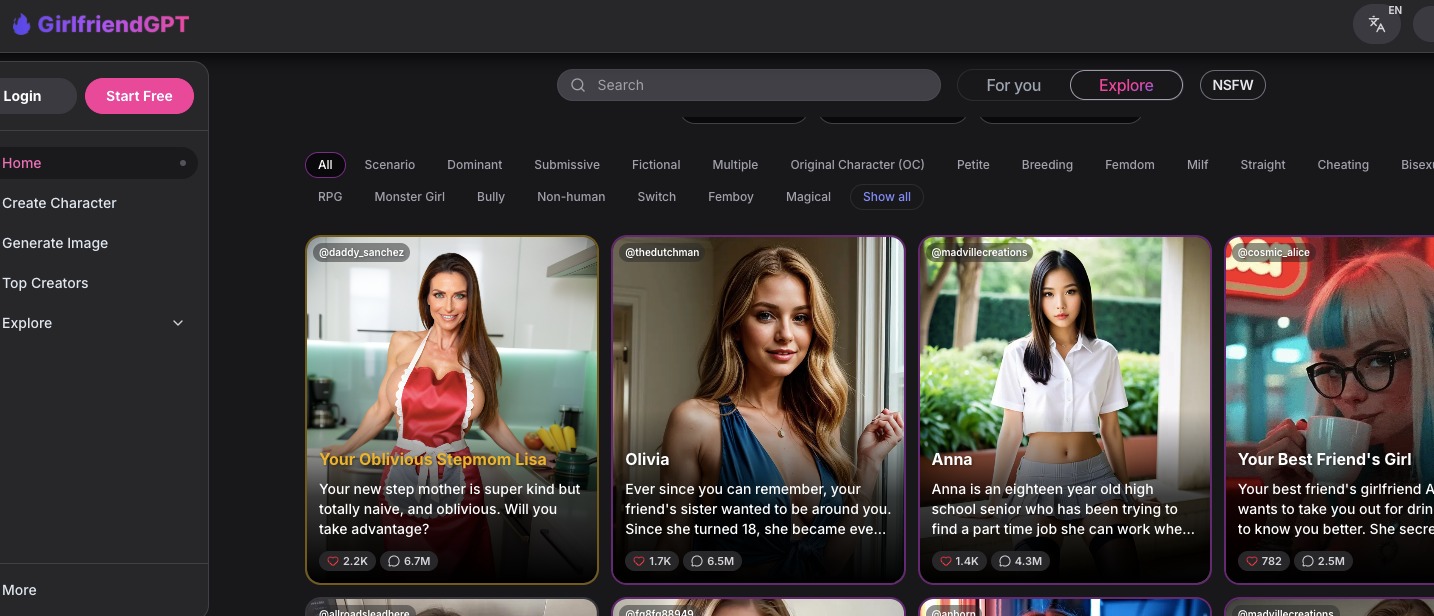The image size is (1434, 616).
Task: Click the heart icon on Lisa card
Action: pos(333,561)
